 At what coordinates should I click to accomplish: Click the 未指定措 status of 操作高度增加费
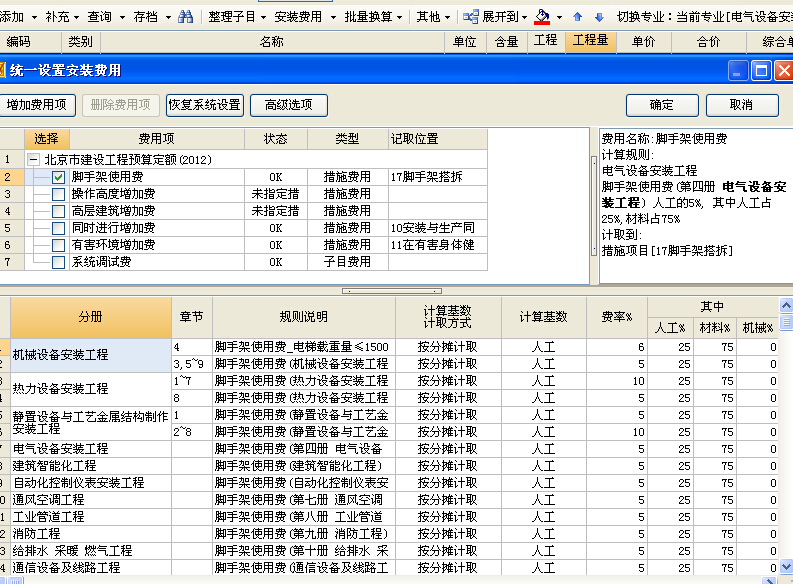click(x=276, y=194)
